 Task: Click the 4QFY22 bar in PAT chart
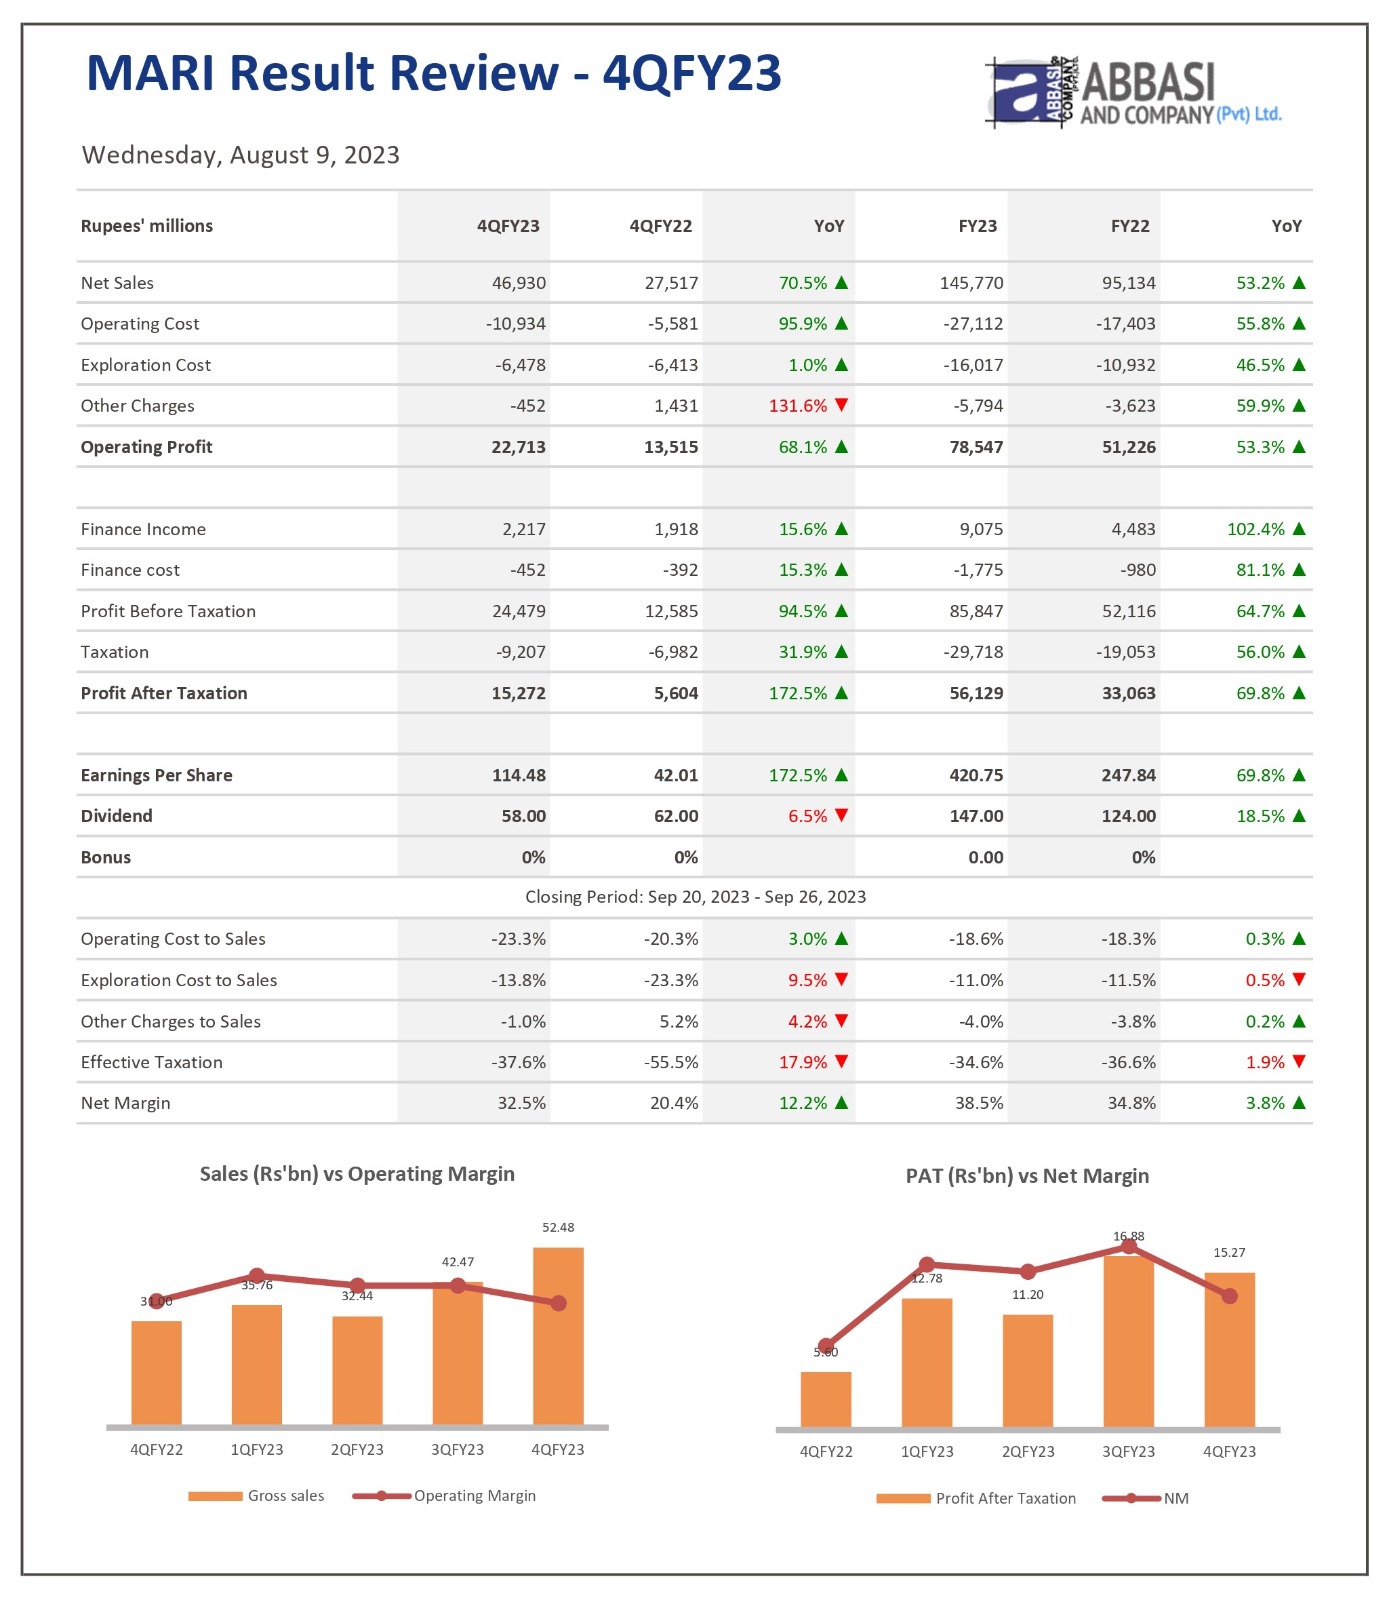(826, 1400)
